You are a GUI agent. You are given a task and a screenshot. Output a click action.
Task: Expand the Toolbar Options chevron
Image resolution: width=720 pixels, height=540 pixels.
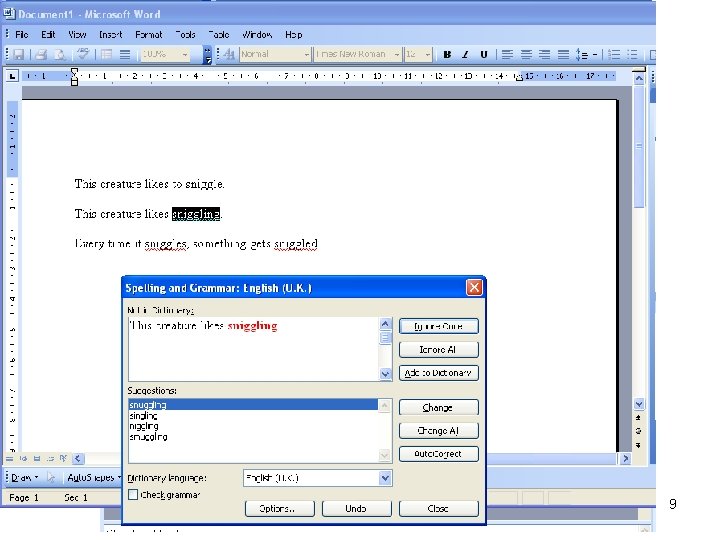tap(208, 55)
